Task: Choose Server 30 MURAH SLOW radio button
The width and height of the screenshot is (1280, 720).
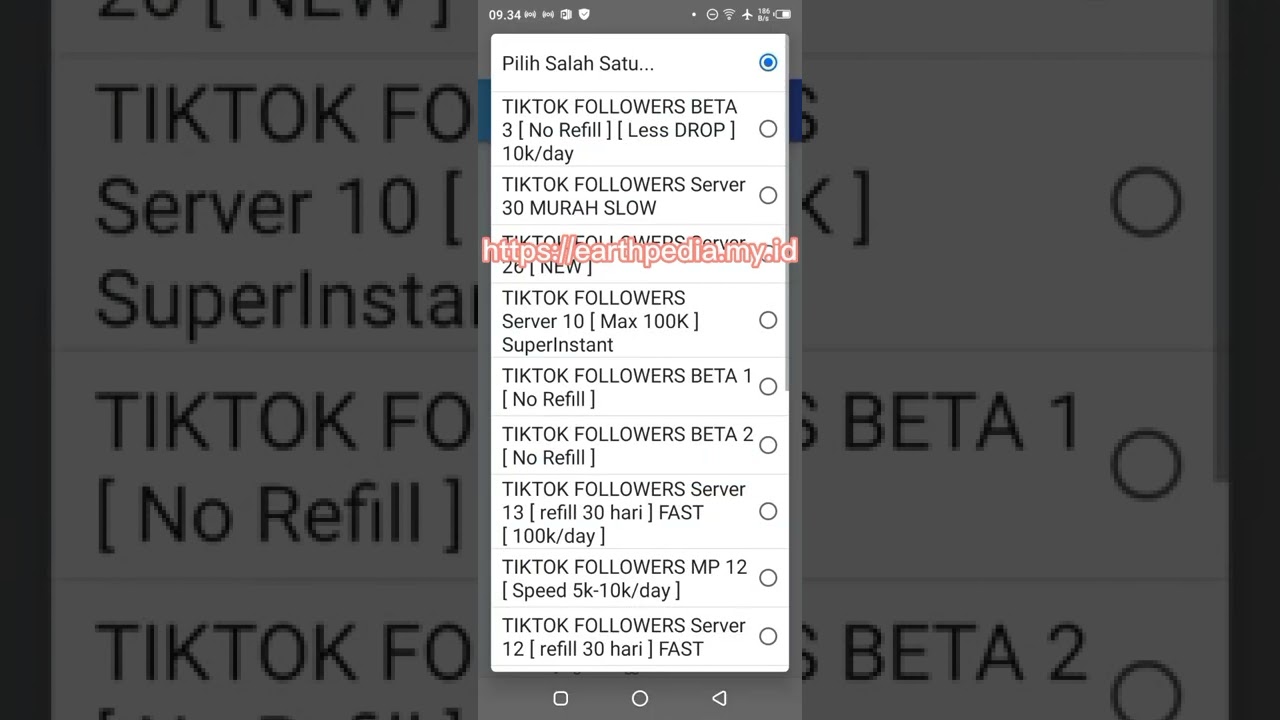Action: click(x=768, y=196)
